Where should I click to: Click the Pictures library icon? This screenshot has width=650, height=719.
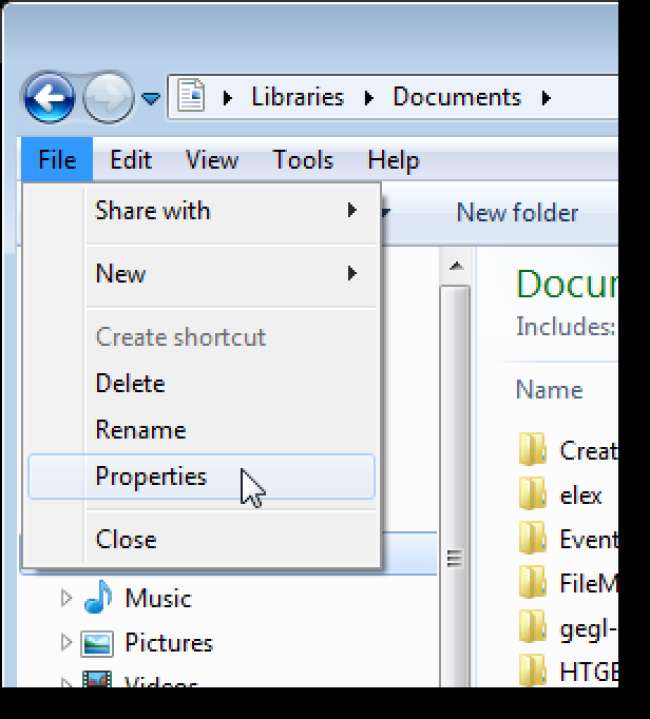click(97, 643)
